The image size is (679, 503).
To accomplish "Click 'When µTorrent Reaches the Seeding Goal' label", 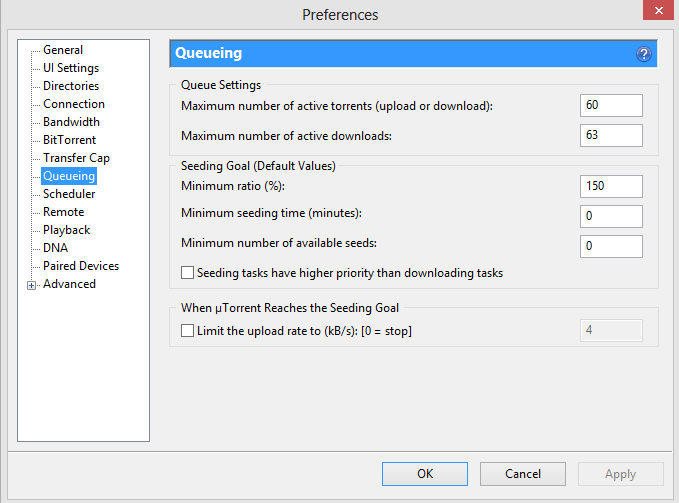I will 290,308.
